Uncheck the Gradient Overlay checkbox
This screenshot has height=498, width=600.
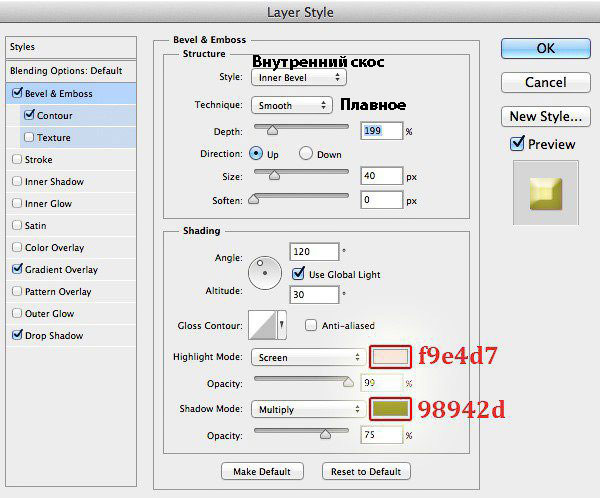coord(17,269)
